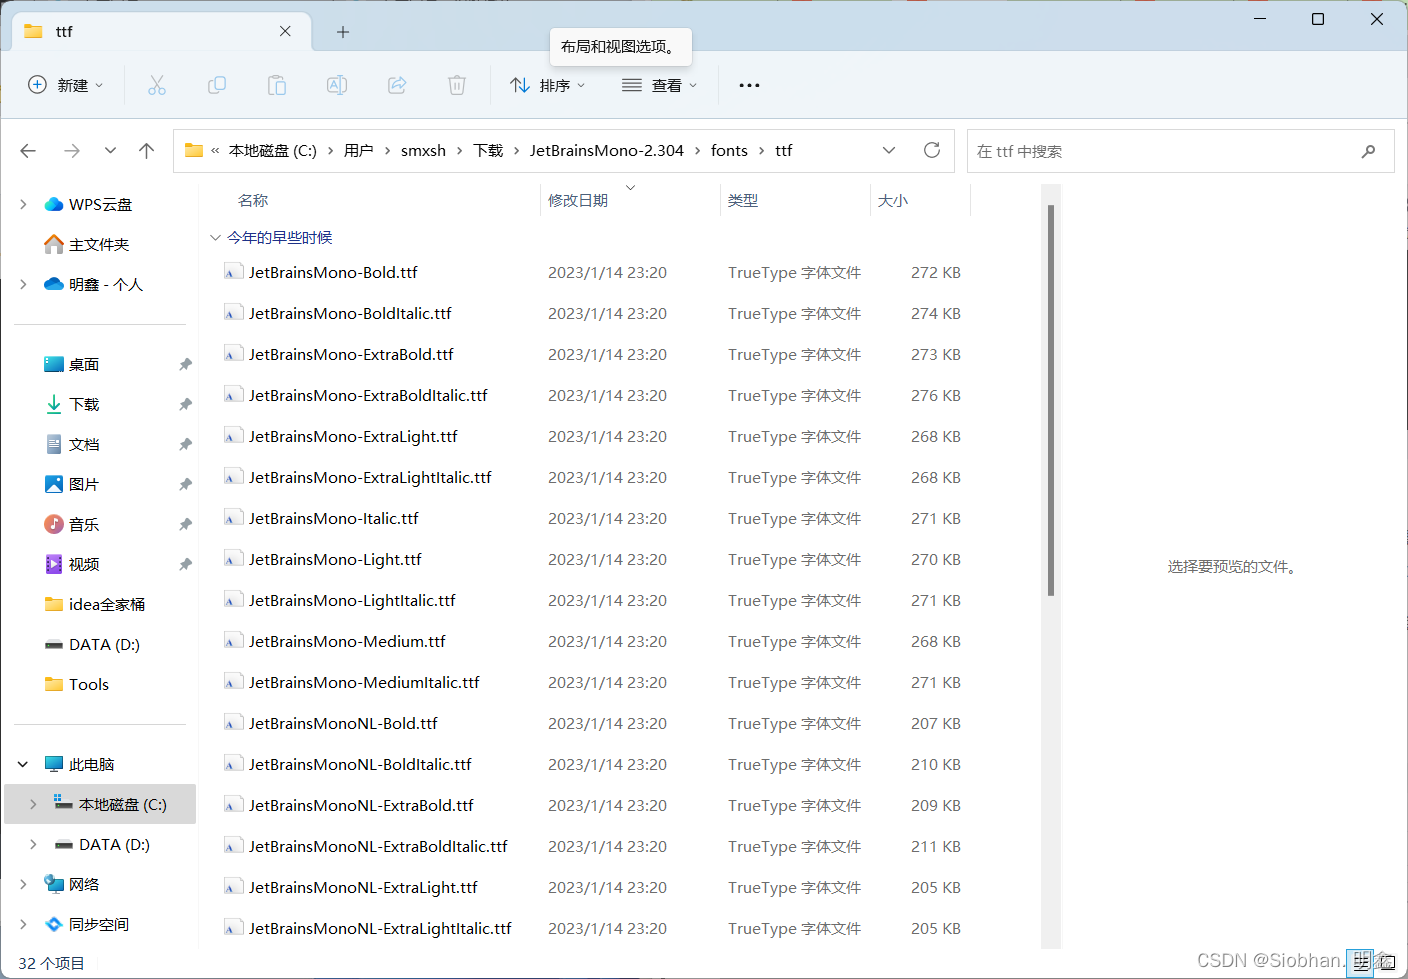Expand address bar history dropdown

[x=889, y=150]
